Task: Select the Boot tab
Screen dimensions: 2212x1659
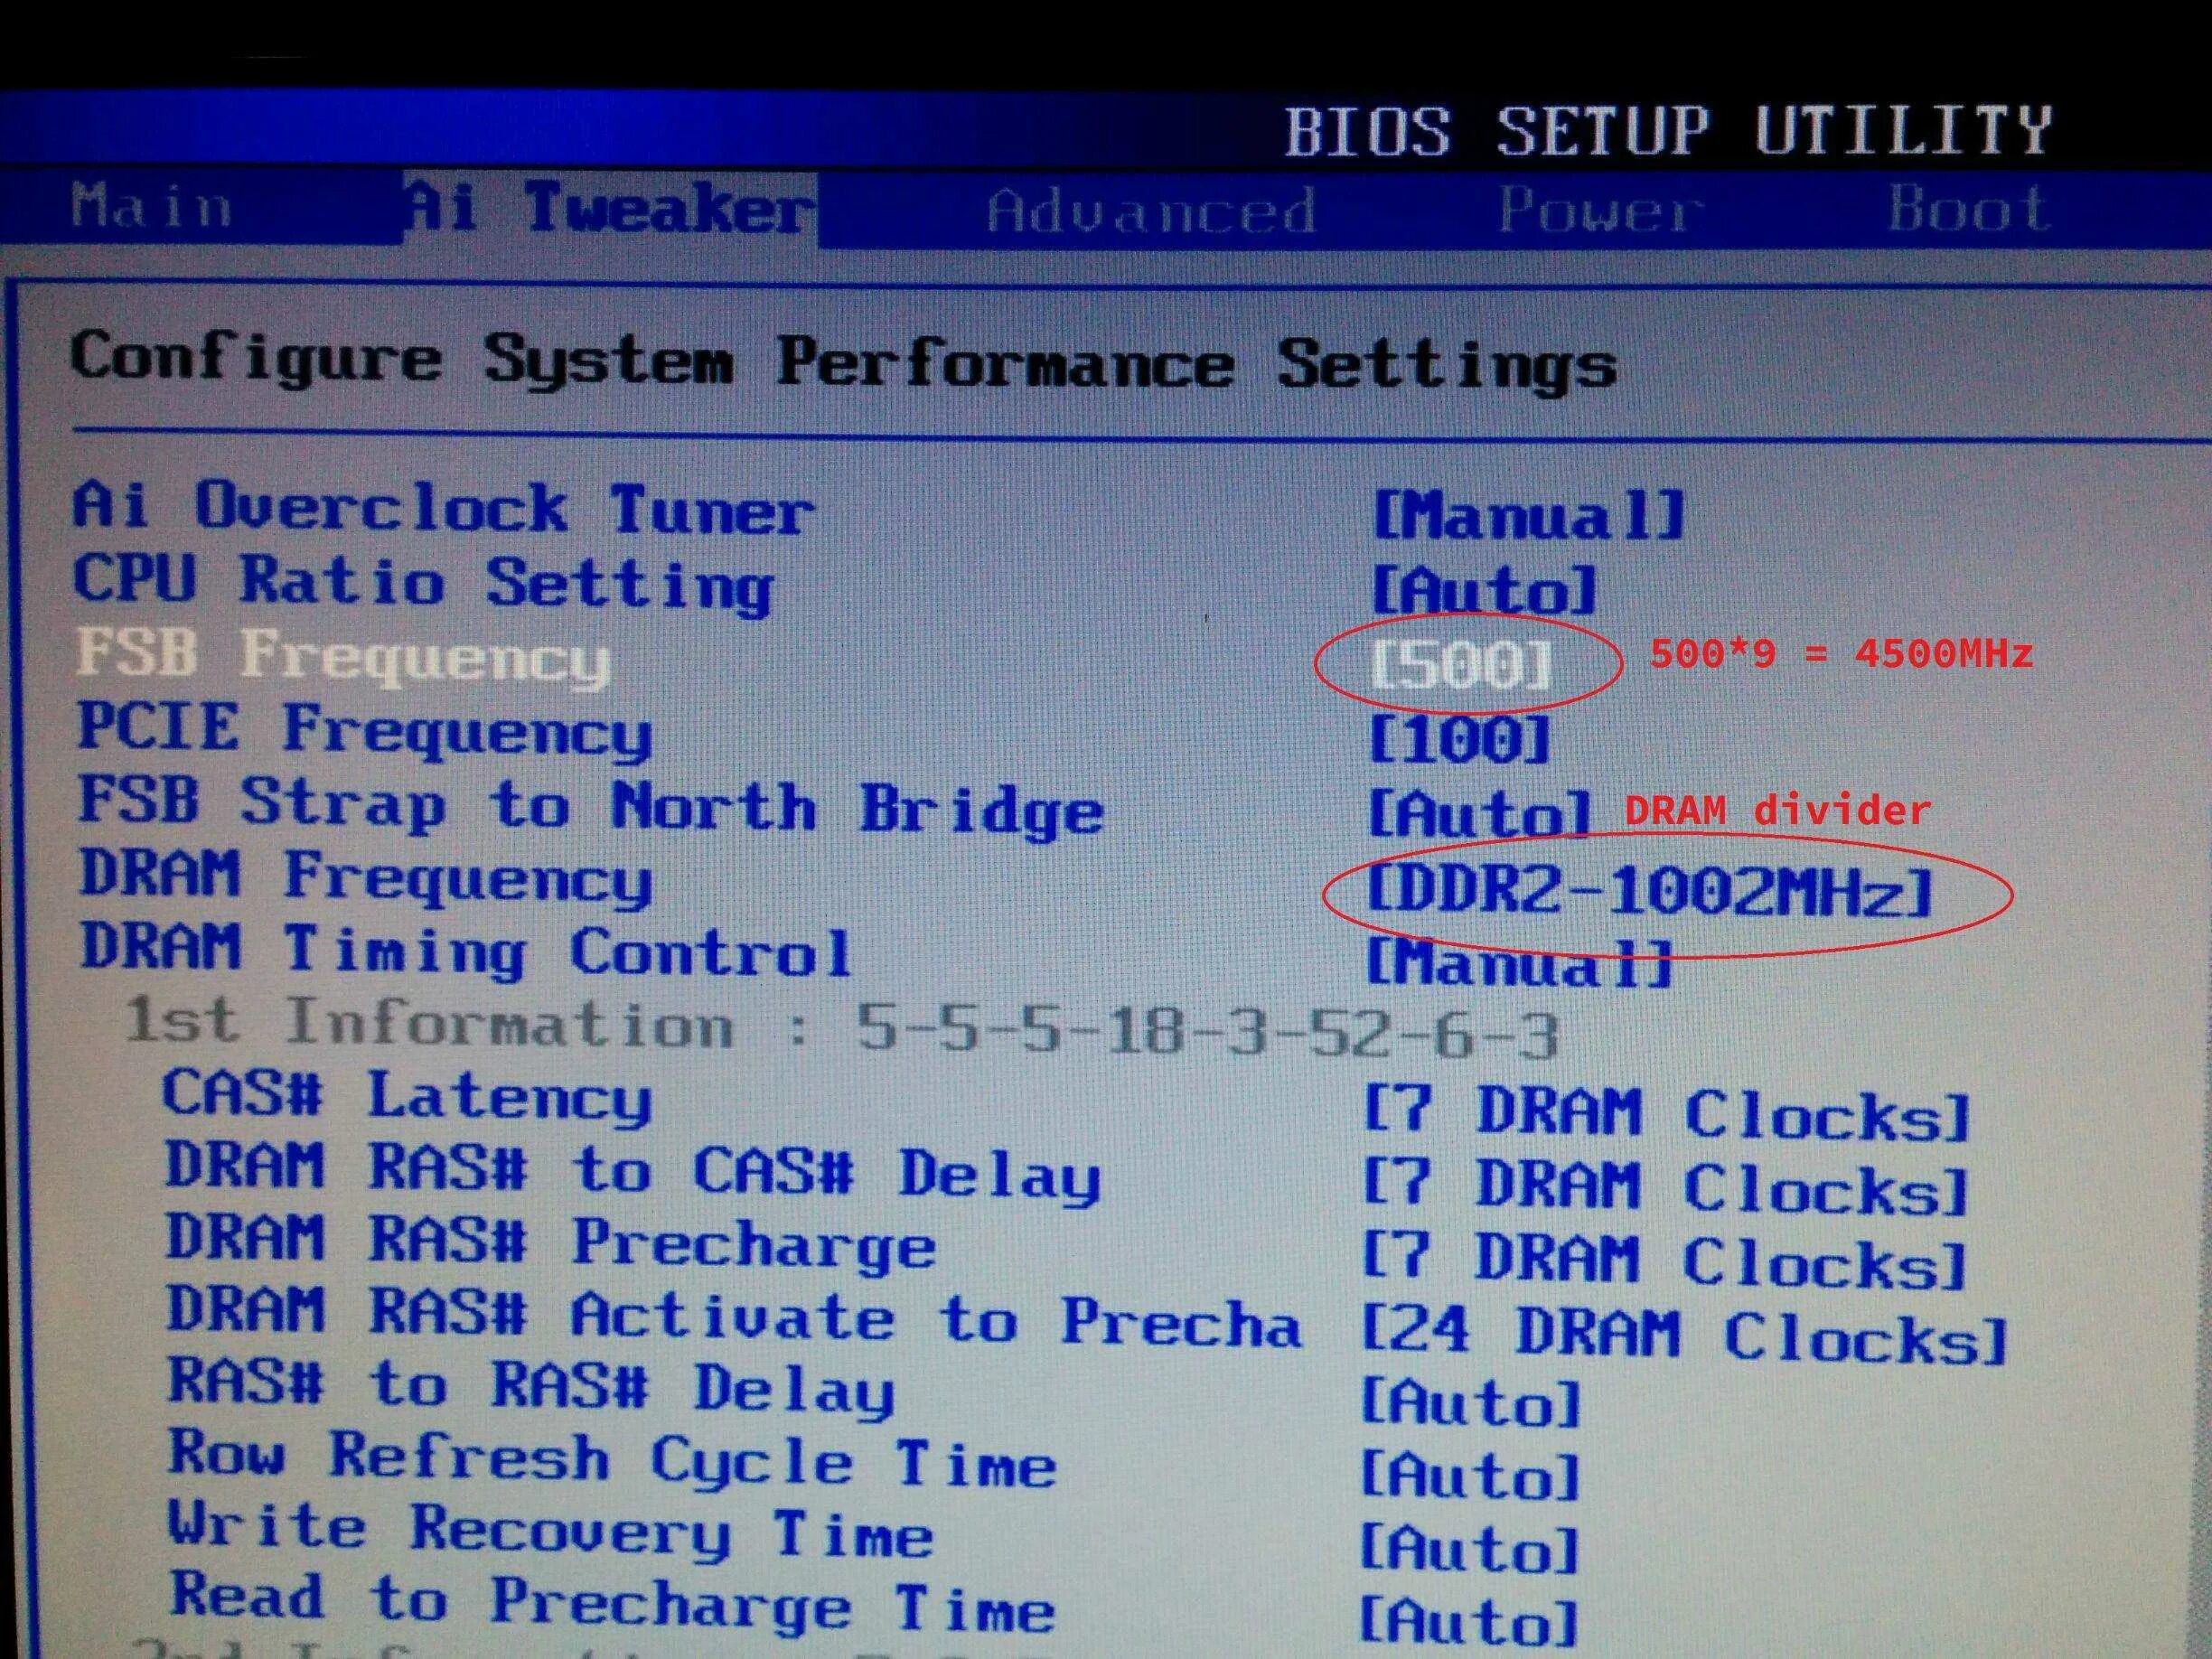Action: pyautogui.click(x=1968, y=209)
